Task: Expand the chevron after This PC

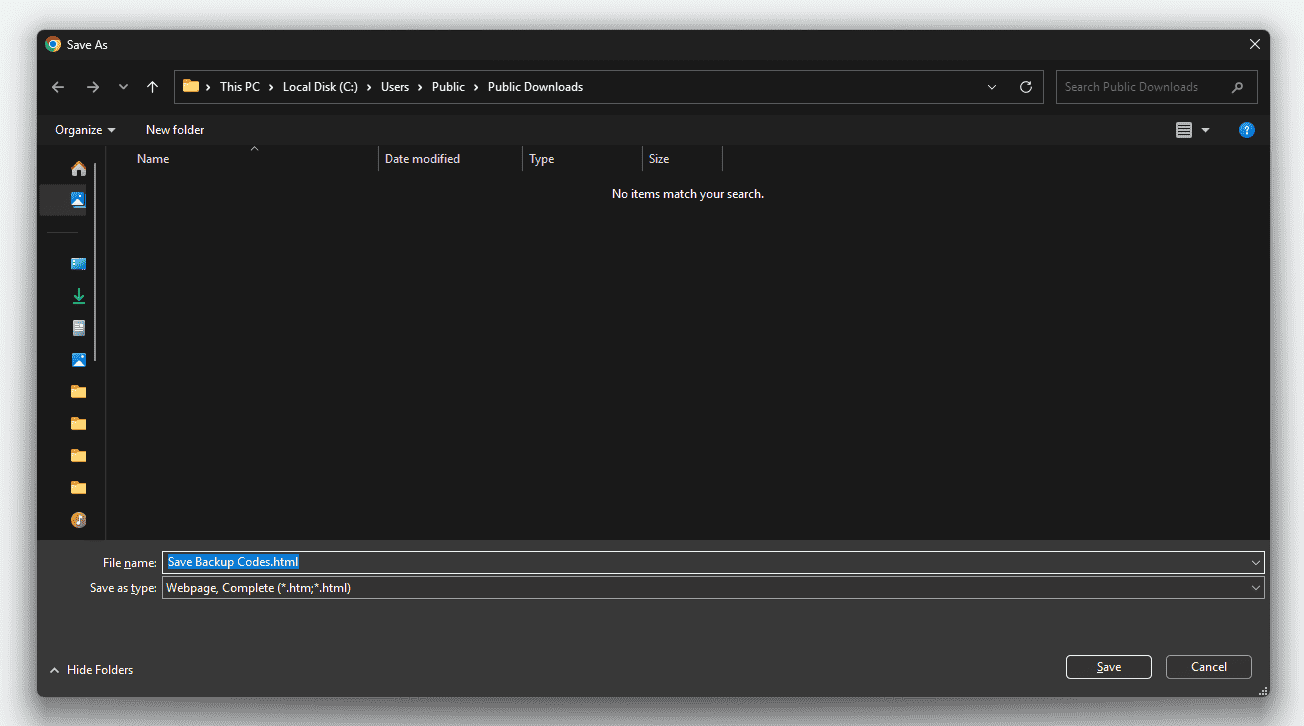Action: (x=271, y=87)
